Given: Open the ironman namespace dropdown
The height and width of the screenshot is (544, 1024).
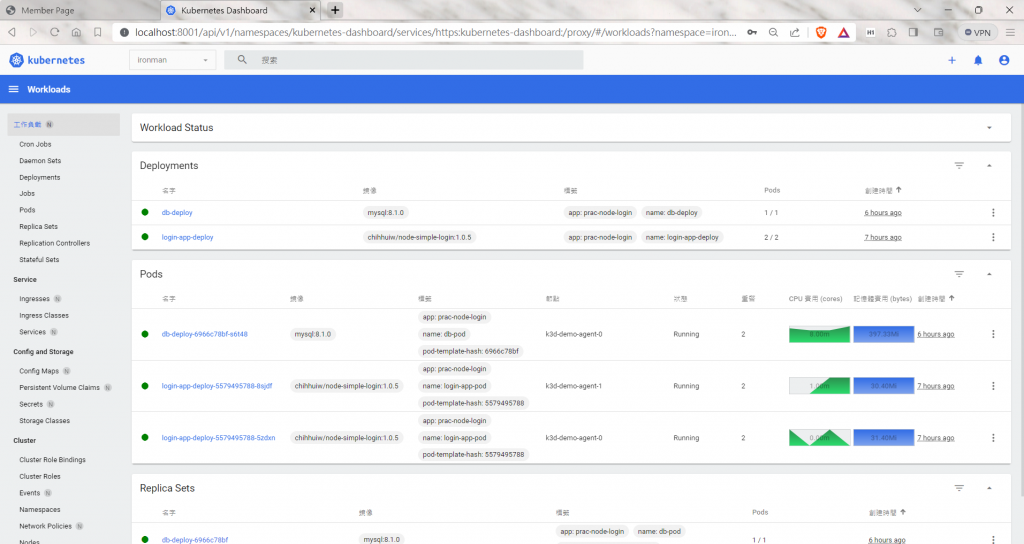Looking at the screenshot, I should click(x=172, y=60).
